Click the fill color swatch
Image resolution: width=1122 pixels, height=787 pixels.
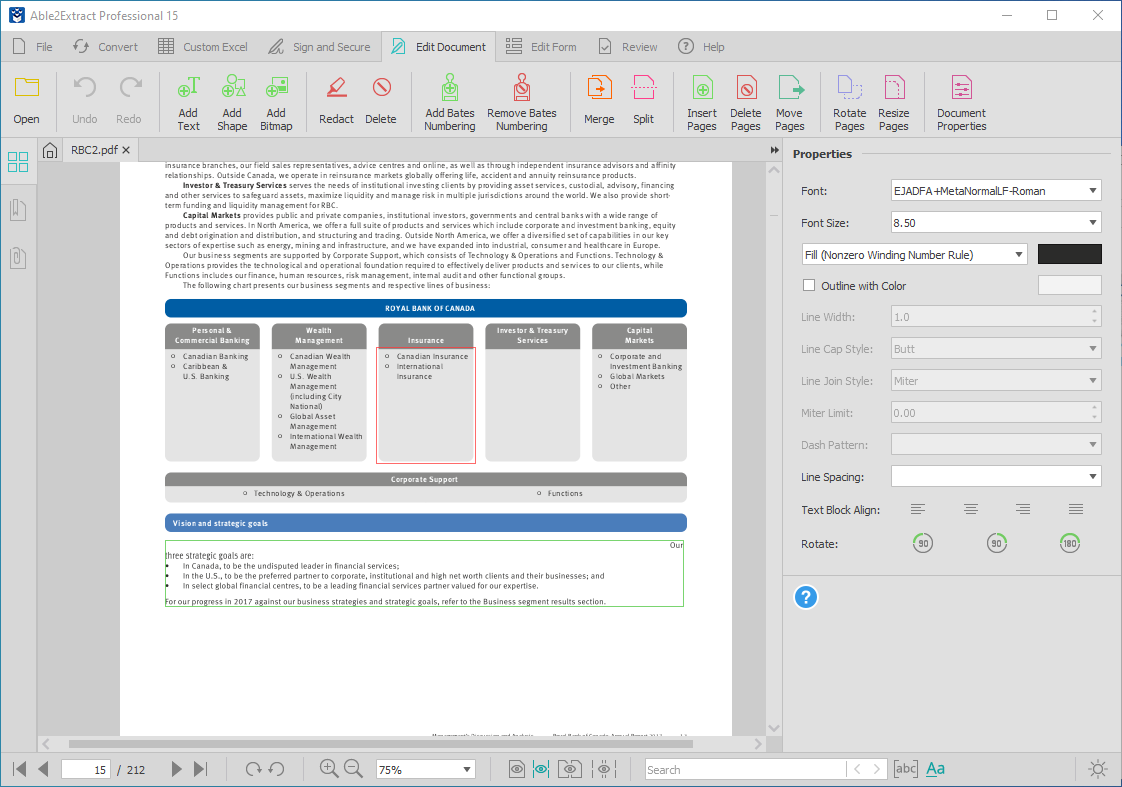click(1069, 254)
